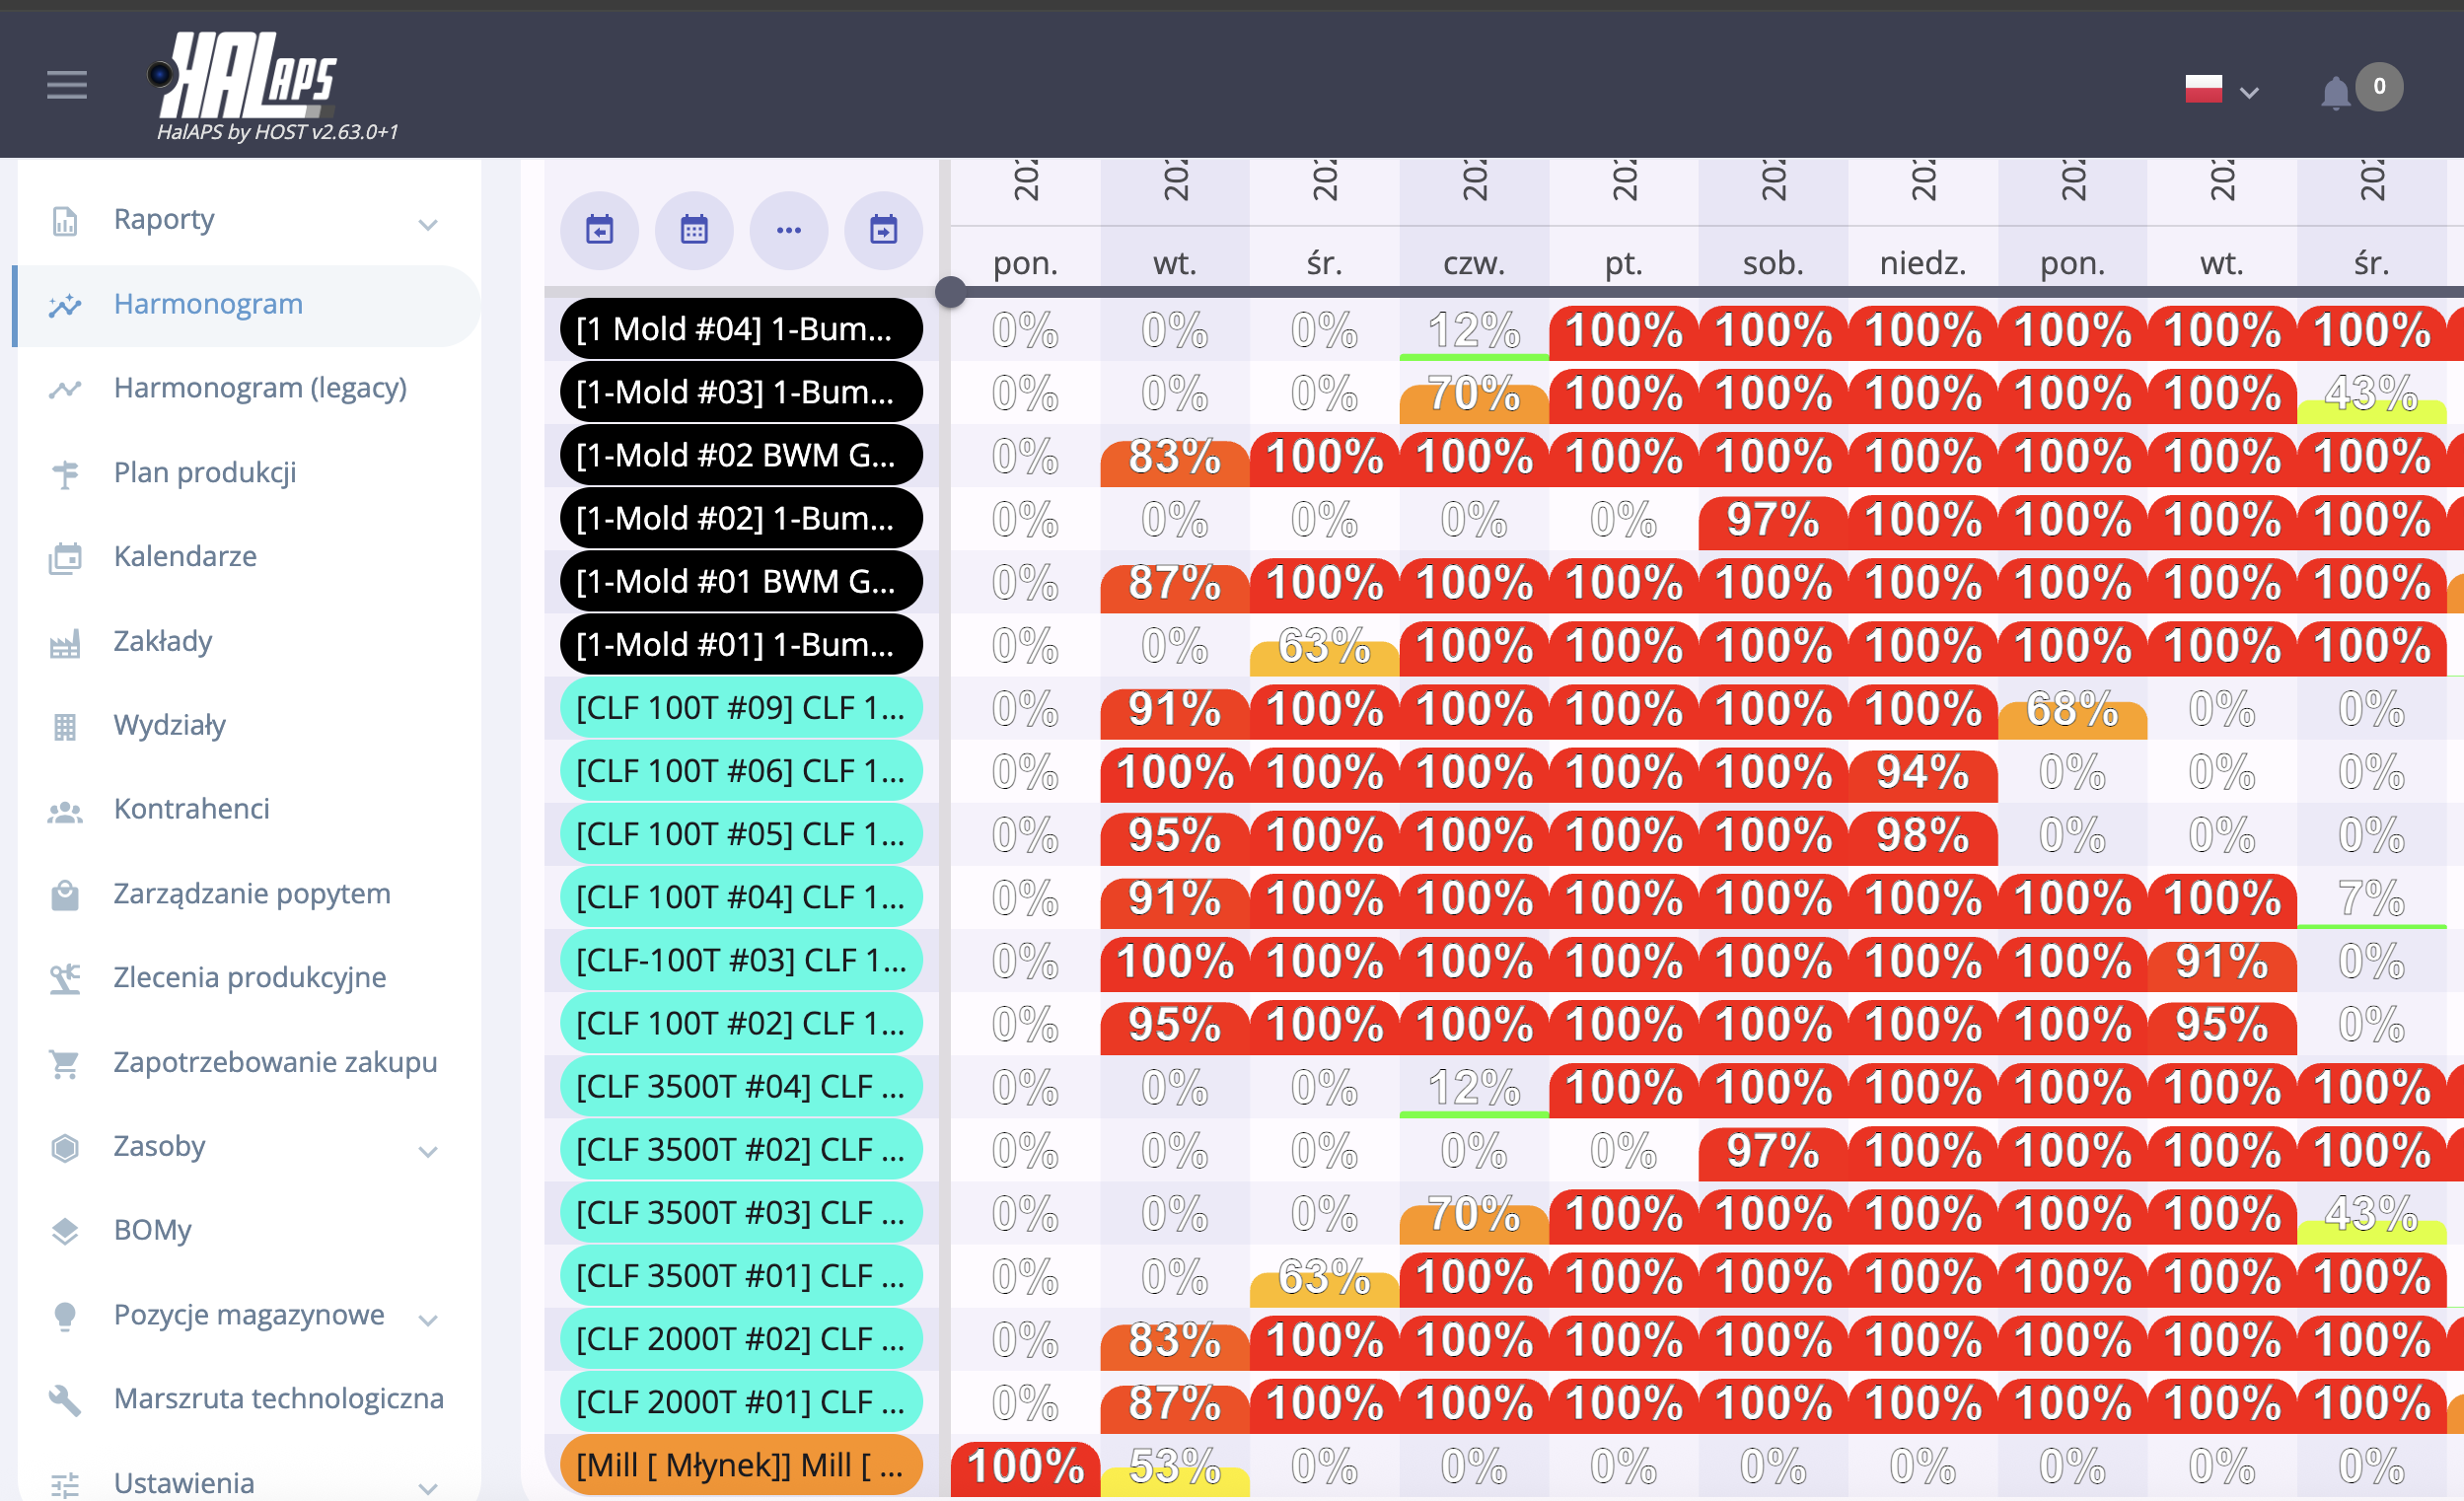Open Zlecenia produkcyjne in sidebar
2464x1501 pixels.
point(249,977)
